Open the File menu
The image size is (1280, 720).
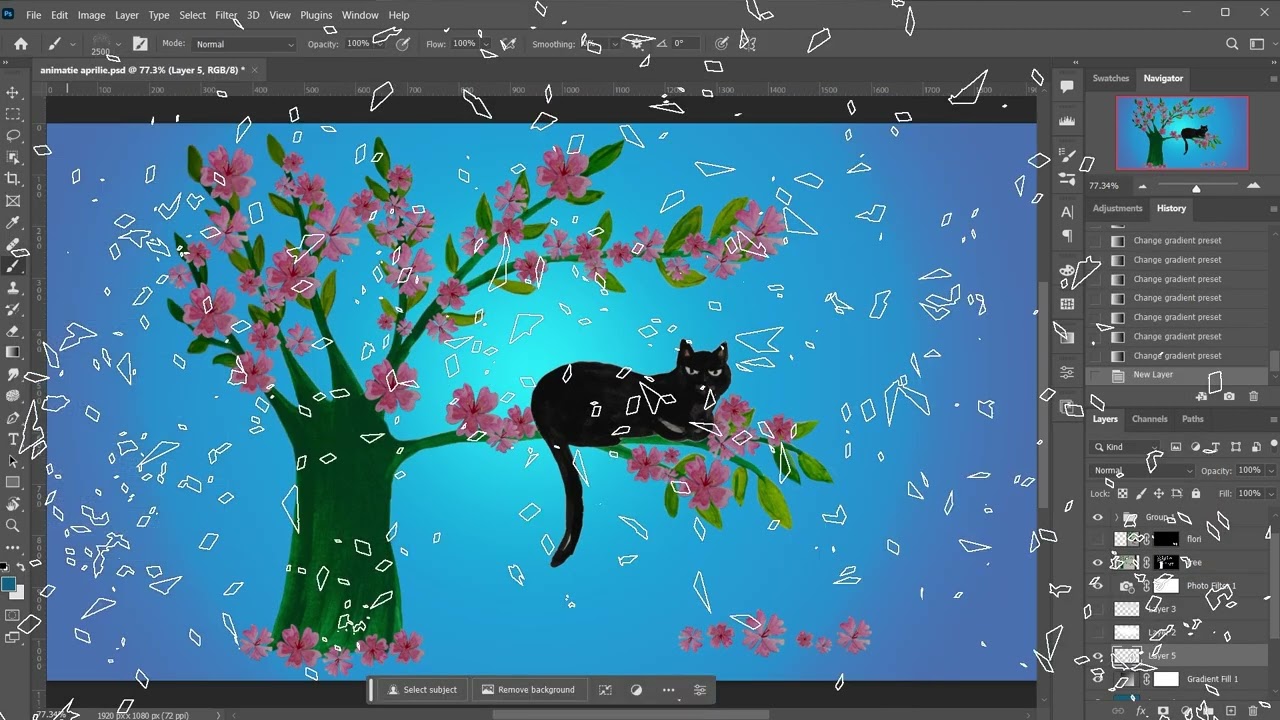point(33,15)
